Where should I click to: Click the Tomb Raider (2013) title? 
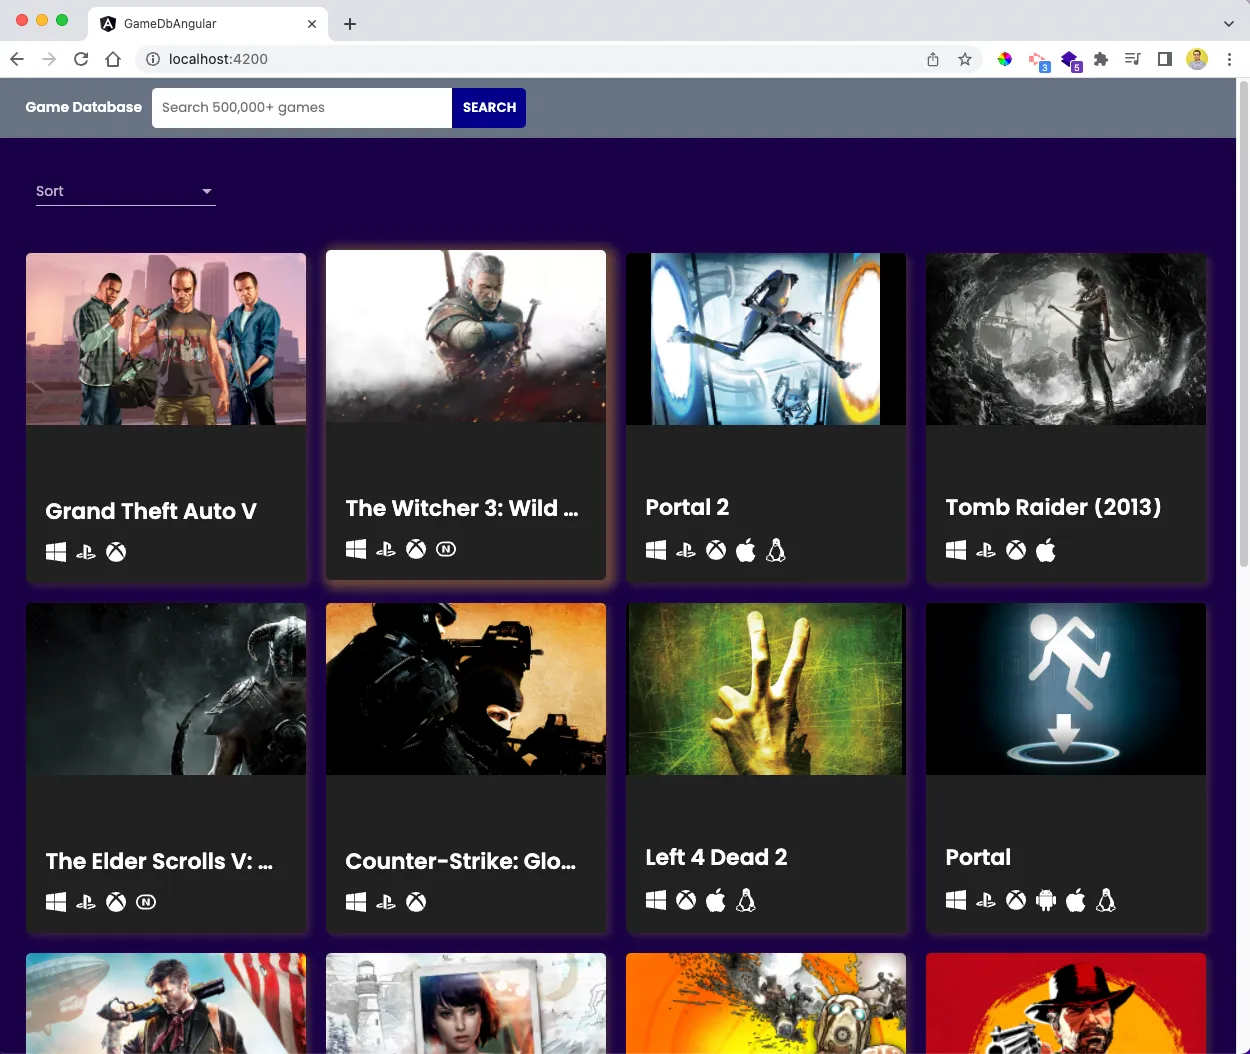click(x=1053, y=507)
